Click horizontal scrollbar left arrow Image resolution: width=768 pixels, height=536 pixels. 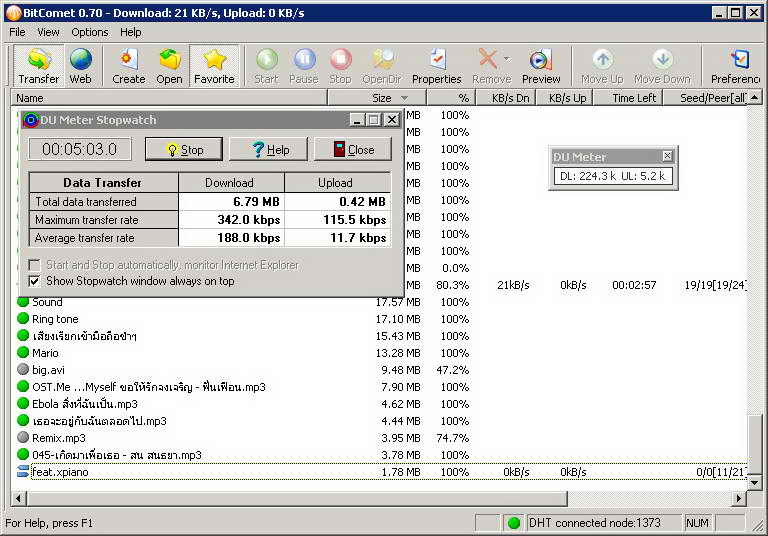[x=19, y=499]
